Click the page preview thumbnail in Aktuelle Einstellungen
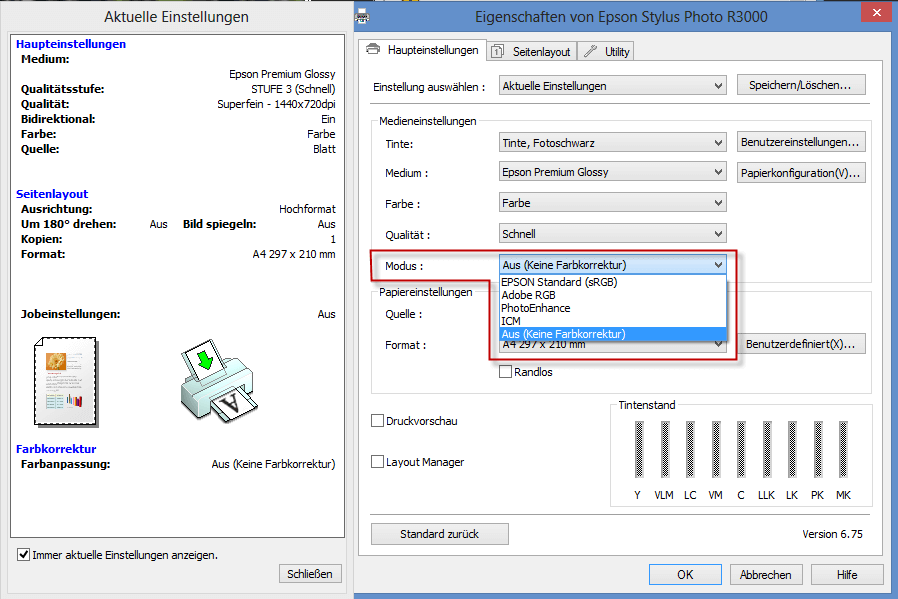Viewport: 898px width, 599px height. [66, 382]
